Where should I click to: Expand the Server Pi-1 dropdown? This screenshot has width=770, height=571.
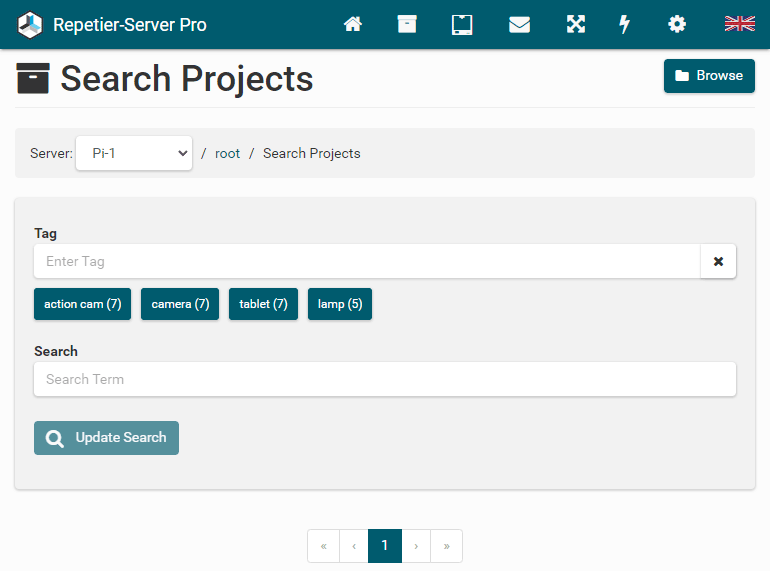134,153
